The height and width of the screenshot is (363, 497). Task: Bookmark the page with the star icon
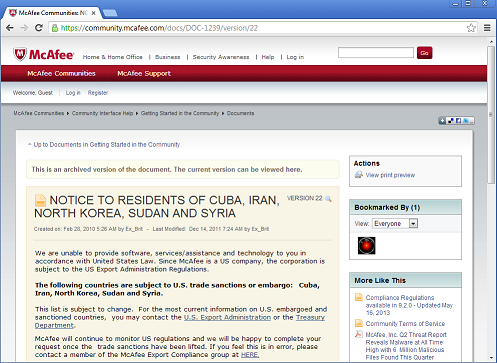[471, 28]
